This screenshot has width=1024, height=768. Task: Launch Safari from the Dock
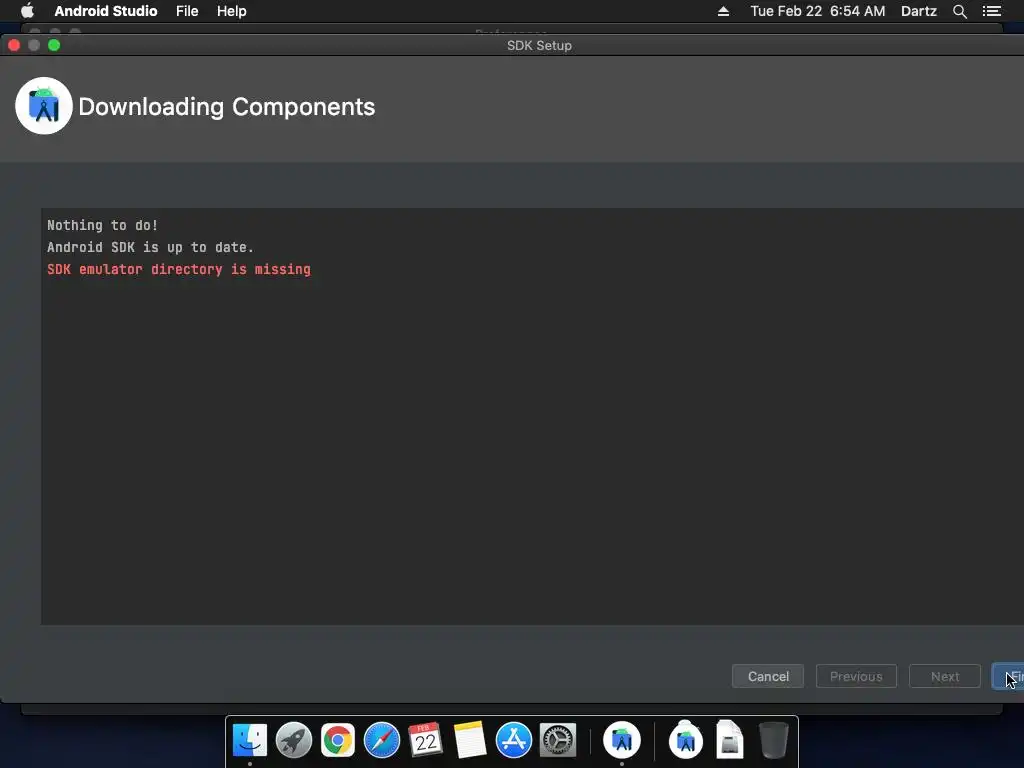pos(382,741)
